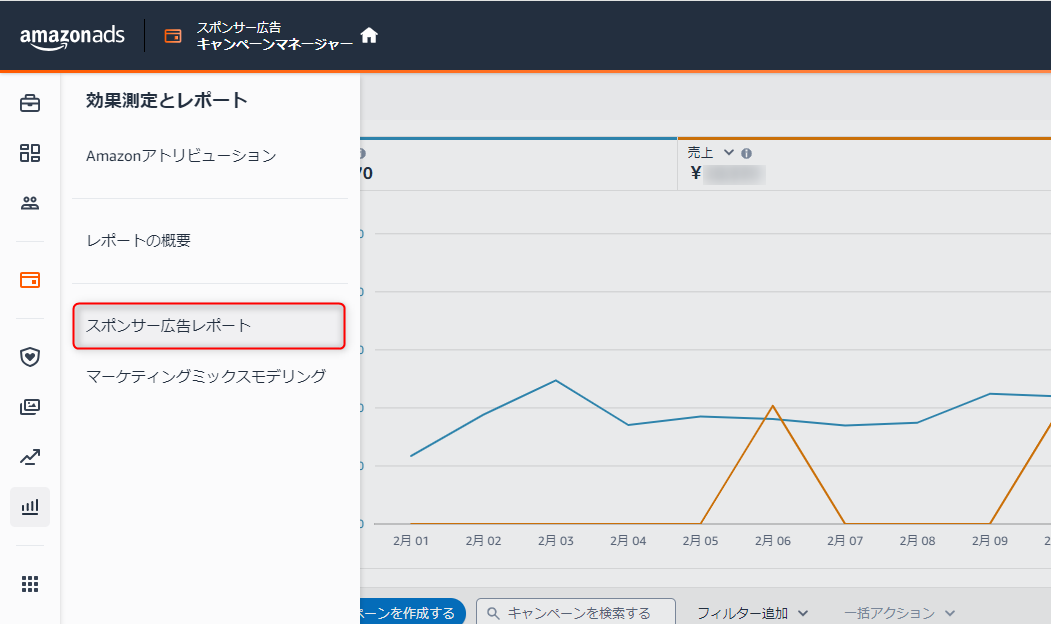This screenshot has height=624, width=1051.
Task: Open the briefcase icon in sidebar
Action: tap(29, 103)
